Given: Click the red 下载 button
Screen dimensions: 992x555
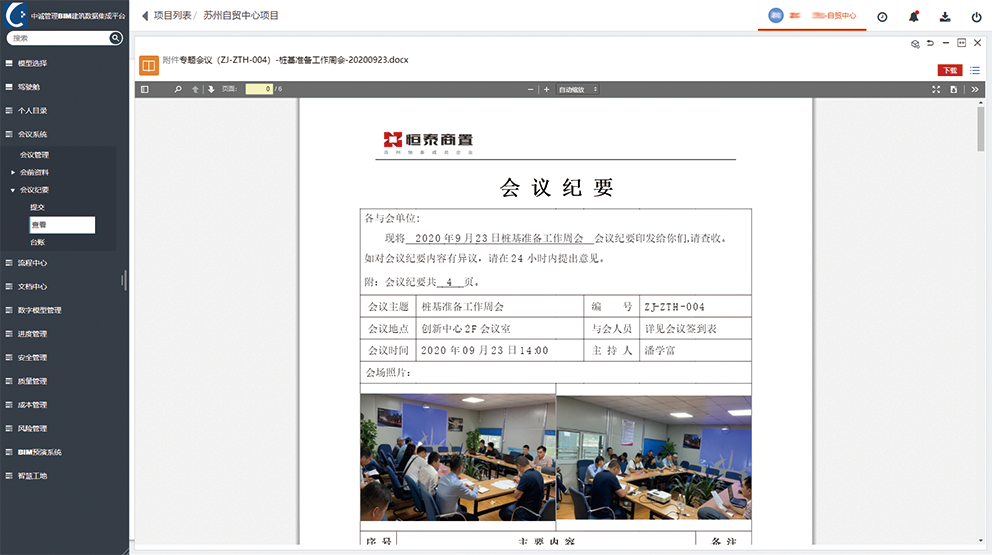Looking at the screenshot, I should tap(949, 70).
